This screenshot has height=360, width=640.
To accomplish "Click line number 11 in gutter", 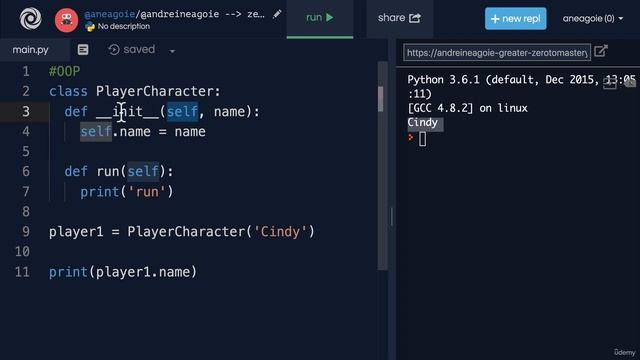I will [22, 272].
